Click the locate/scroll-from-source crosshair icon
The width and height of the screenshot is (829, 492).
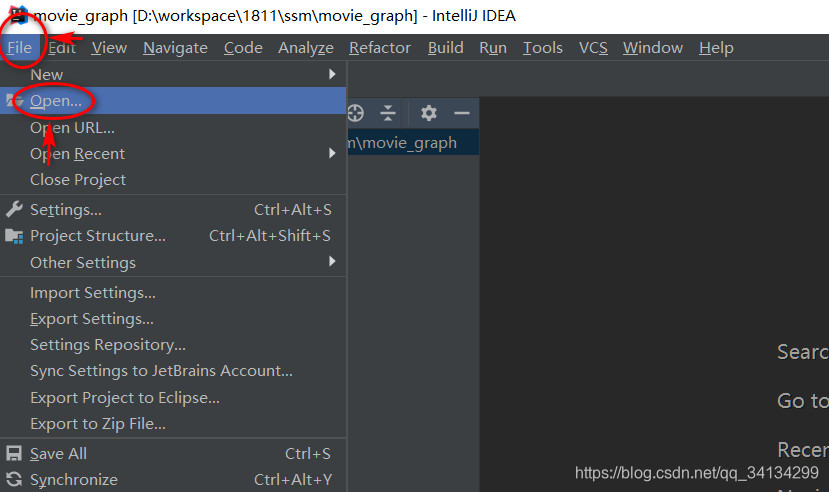pyautogui.click(x=356, y=113)
